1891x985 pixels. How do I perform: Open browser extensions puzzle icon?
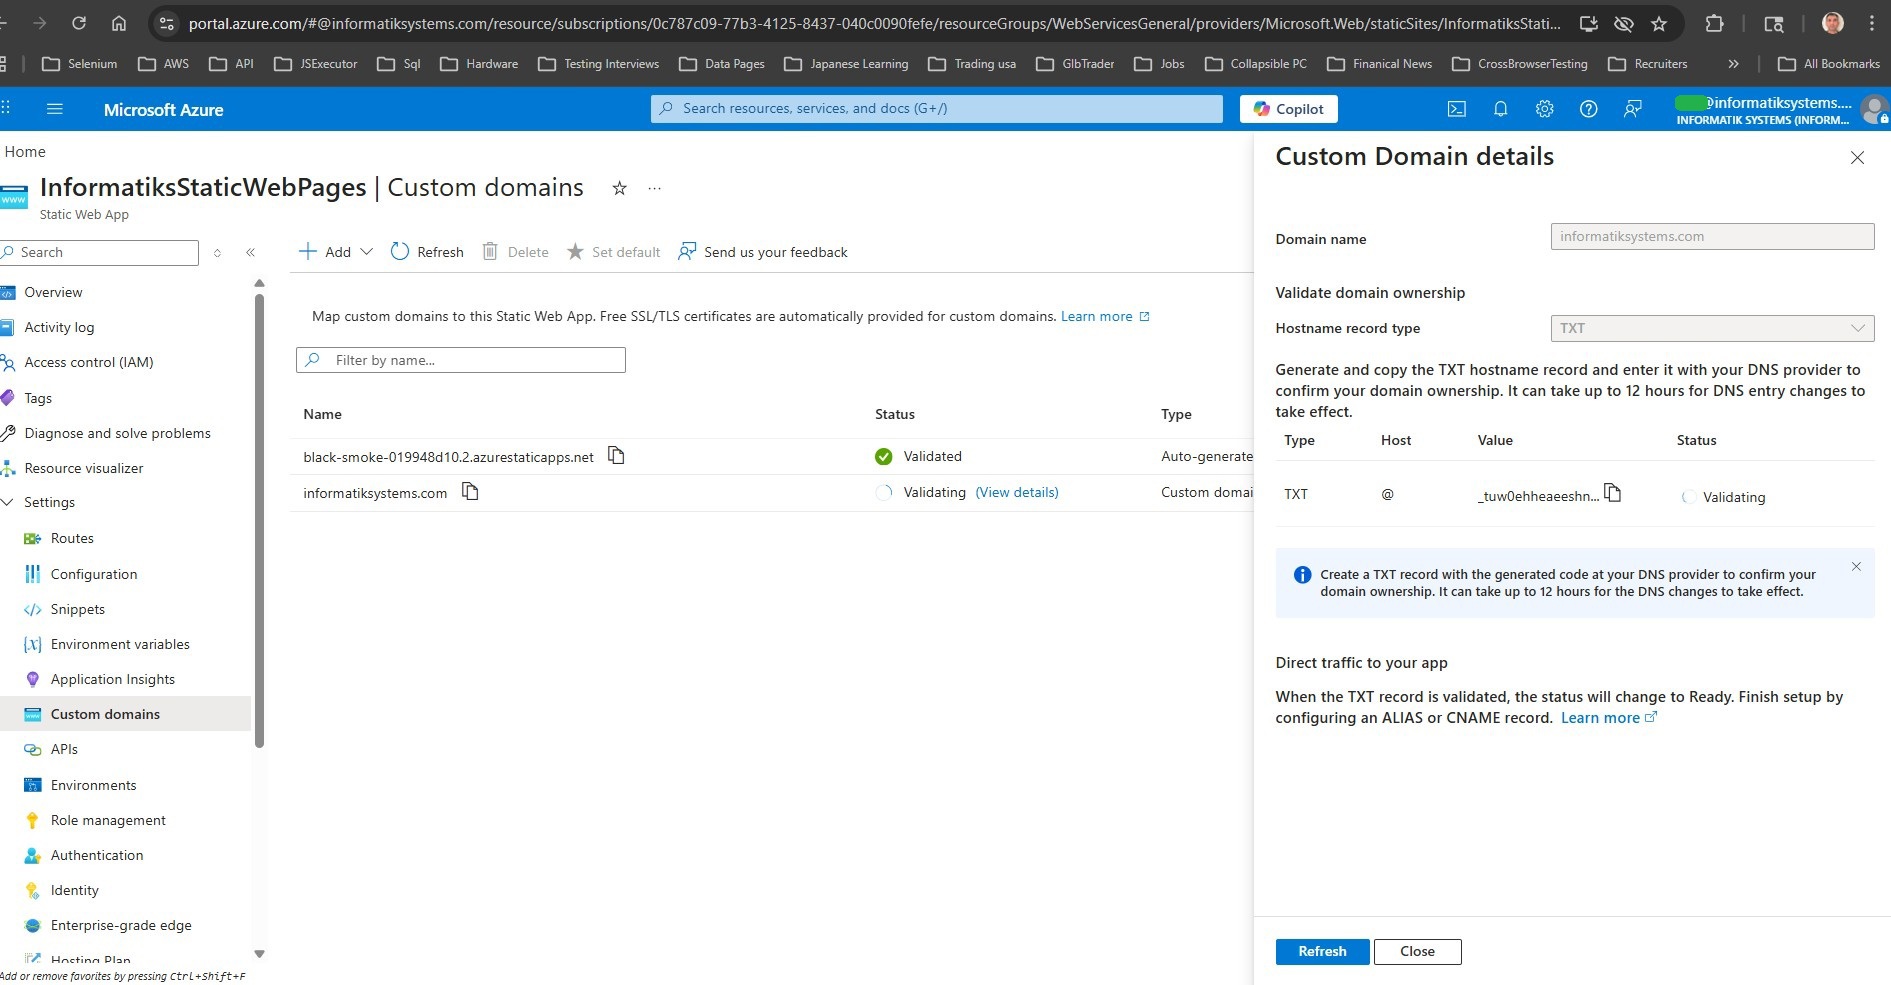click(x=1714, y=23)
